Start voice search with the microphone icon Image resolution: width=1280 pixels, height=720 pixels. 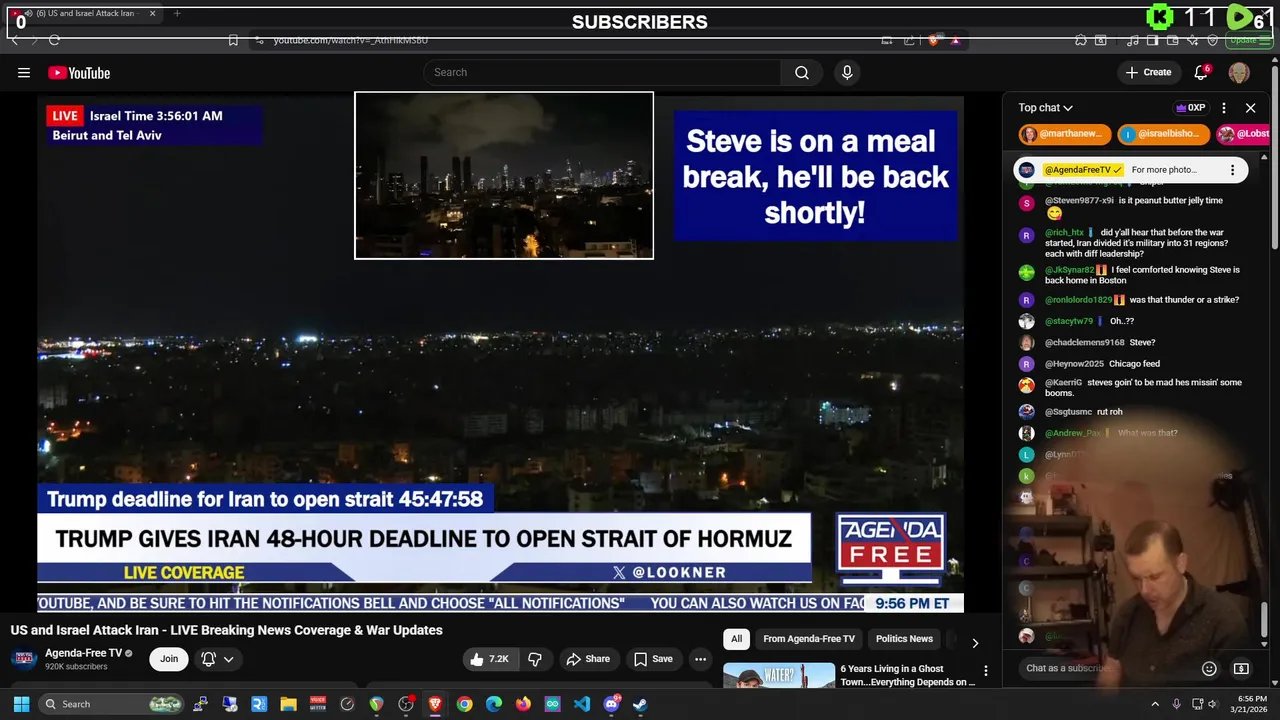(847, 72)
